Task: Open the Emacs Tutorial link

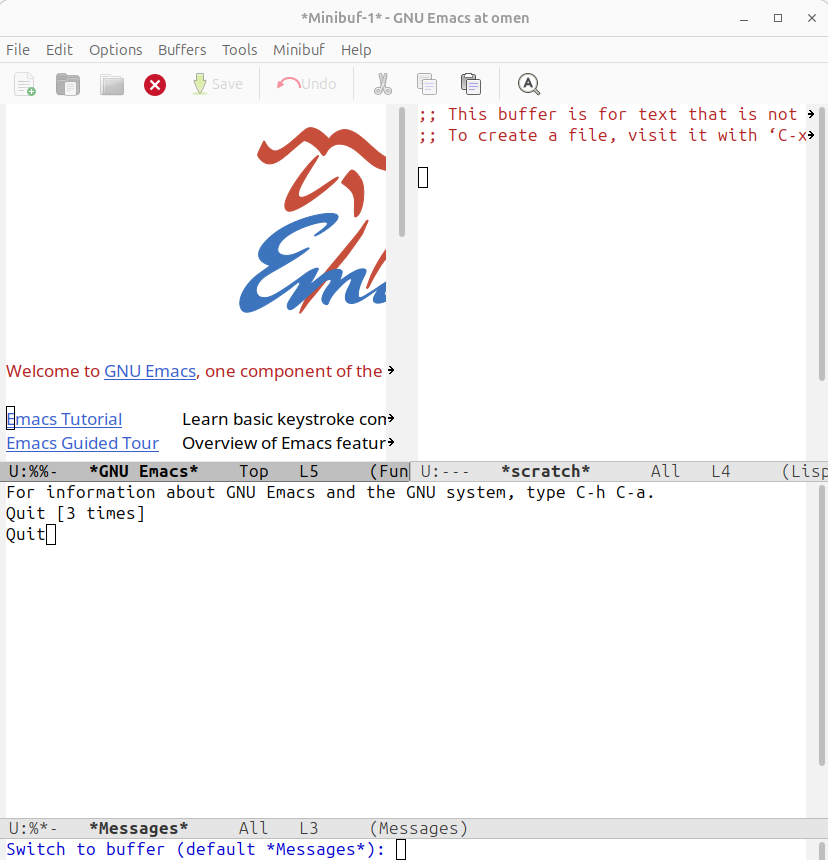Action: (x=64, y=419)
